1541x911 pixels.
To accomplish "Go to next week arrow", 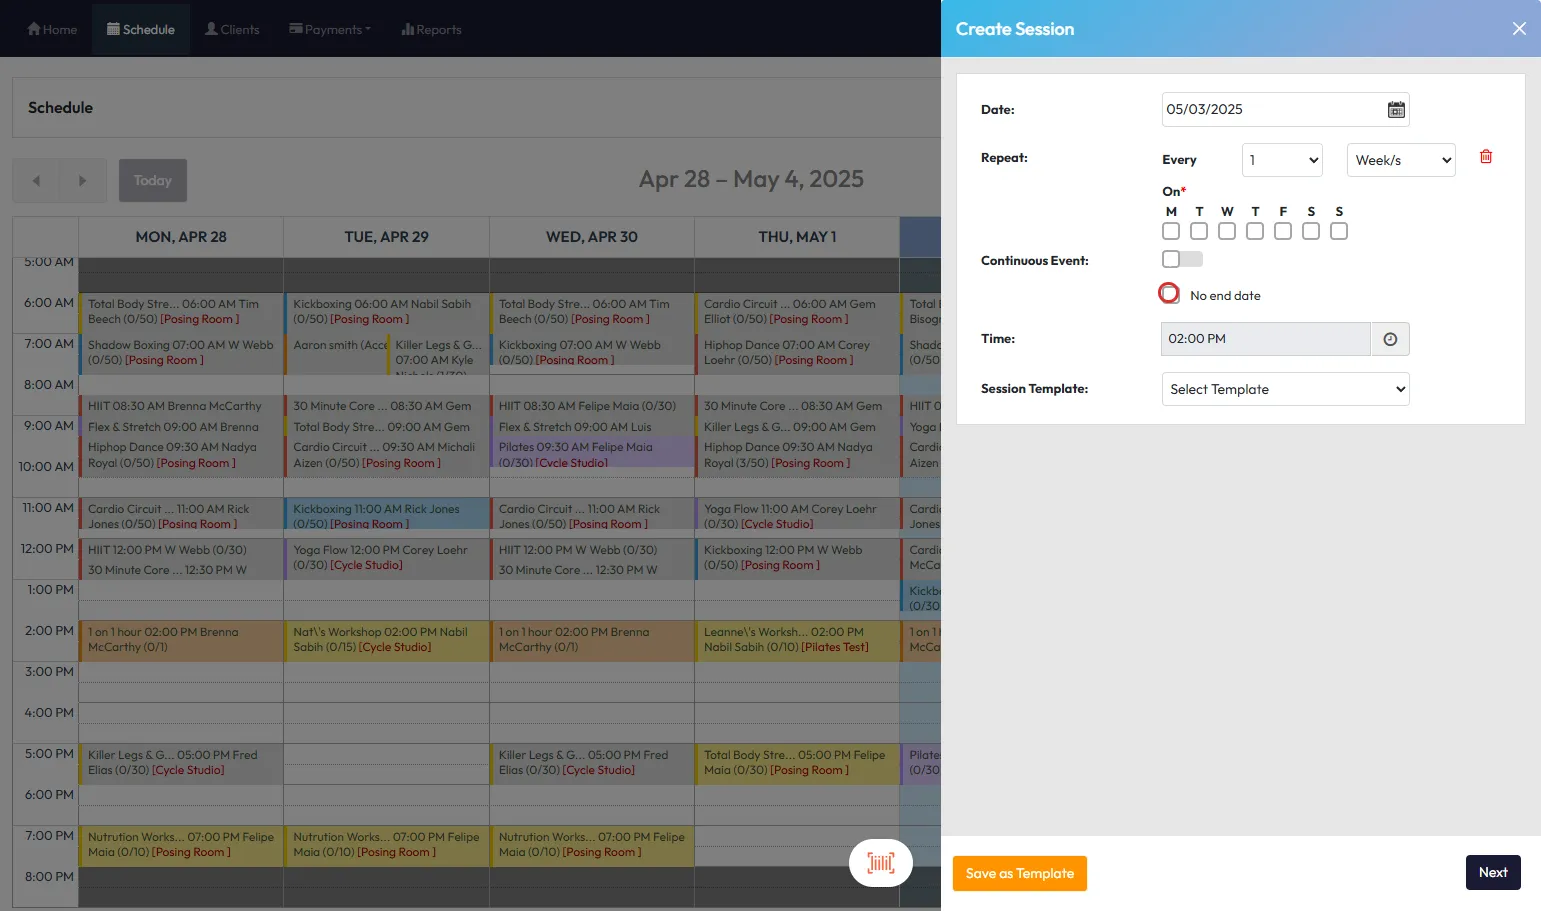I will [82, 181].
